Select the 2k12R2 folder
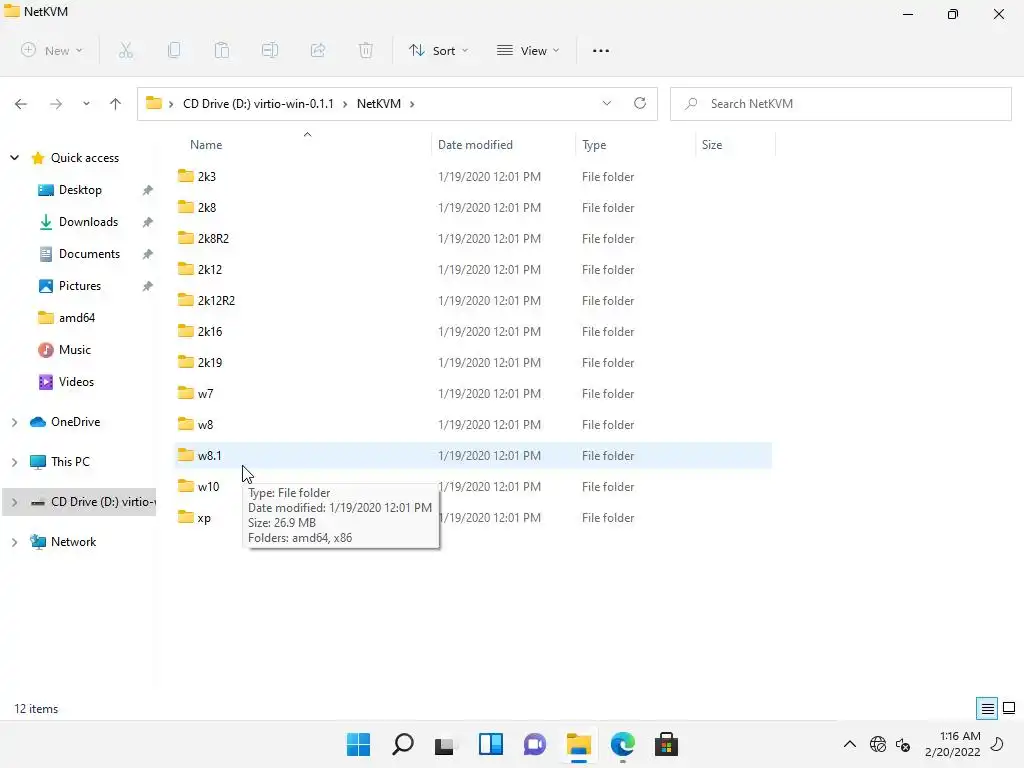The width and height of the screenshot is (1024, 768). (473, 300)
